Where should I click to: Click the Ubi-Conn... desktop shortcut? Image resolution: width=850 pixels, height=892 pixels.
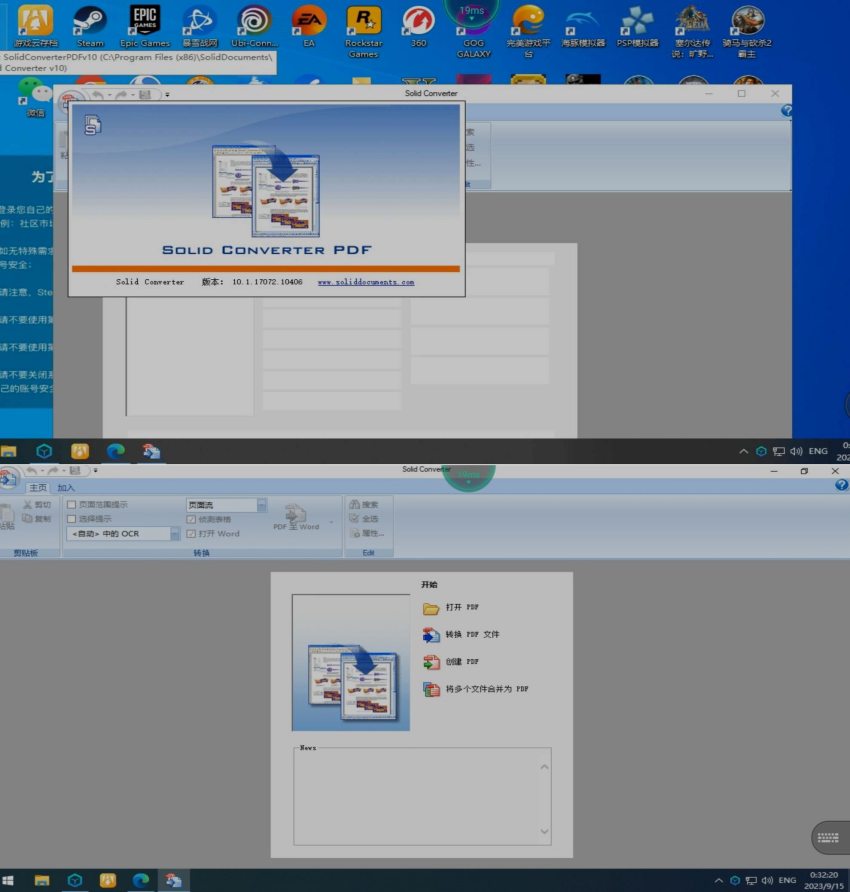(x=254, y=26)
